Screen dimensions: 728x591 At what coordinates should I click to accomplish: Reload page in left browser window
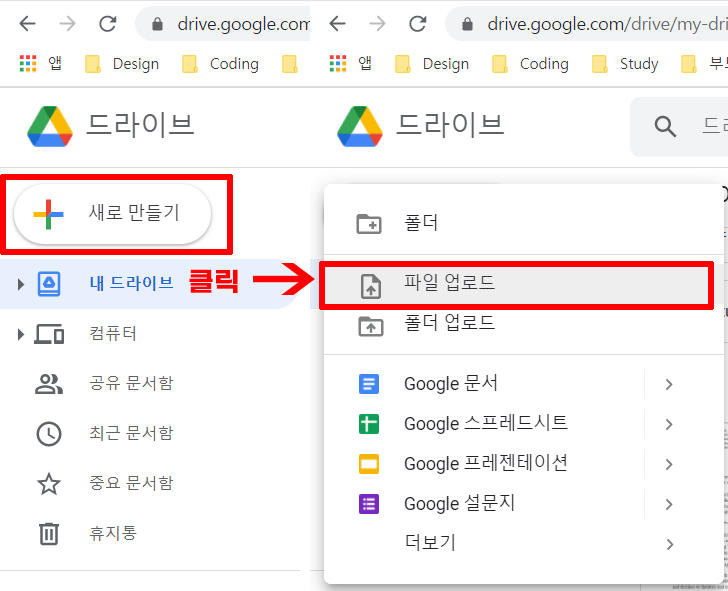[x=108, y=23]
